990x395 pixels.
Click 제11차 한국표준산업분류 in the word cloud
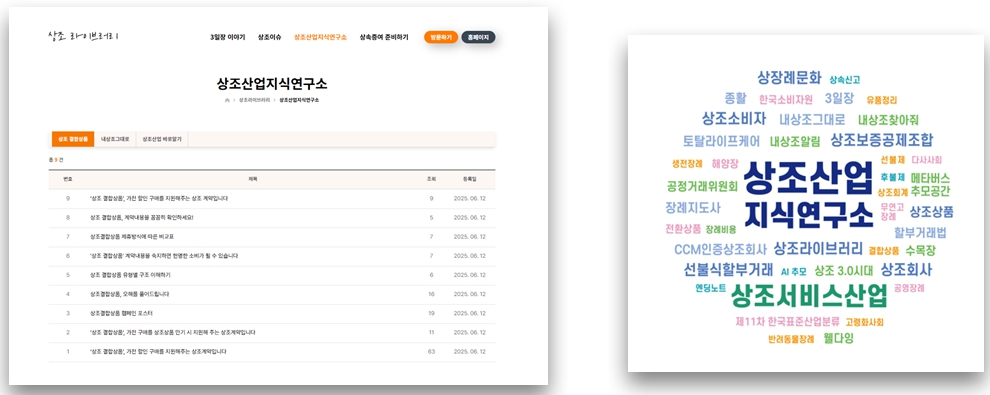(x=787, y=322)
